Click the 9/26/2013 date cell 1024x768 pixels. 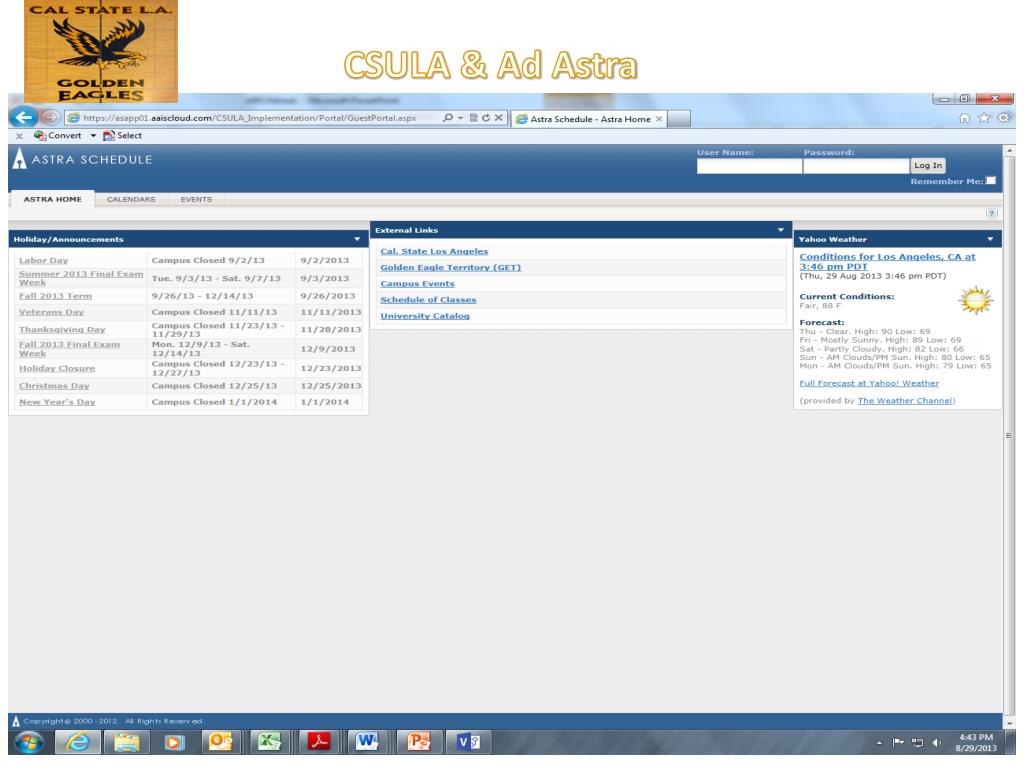point(328,296)
